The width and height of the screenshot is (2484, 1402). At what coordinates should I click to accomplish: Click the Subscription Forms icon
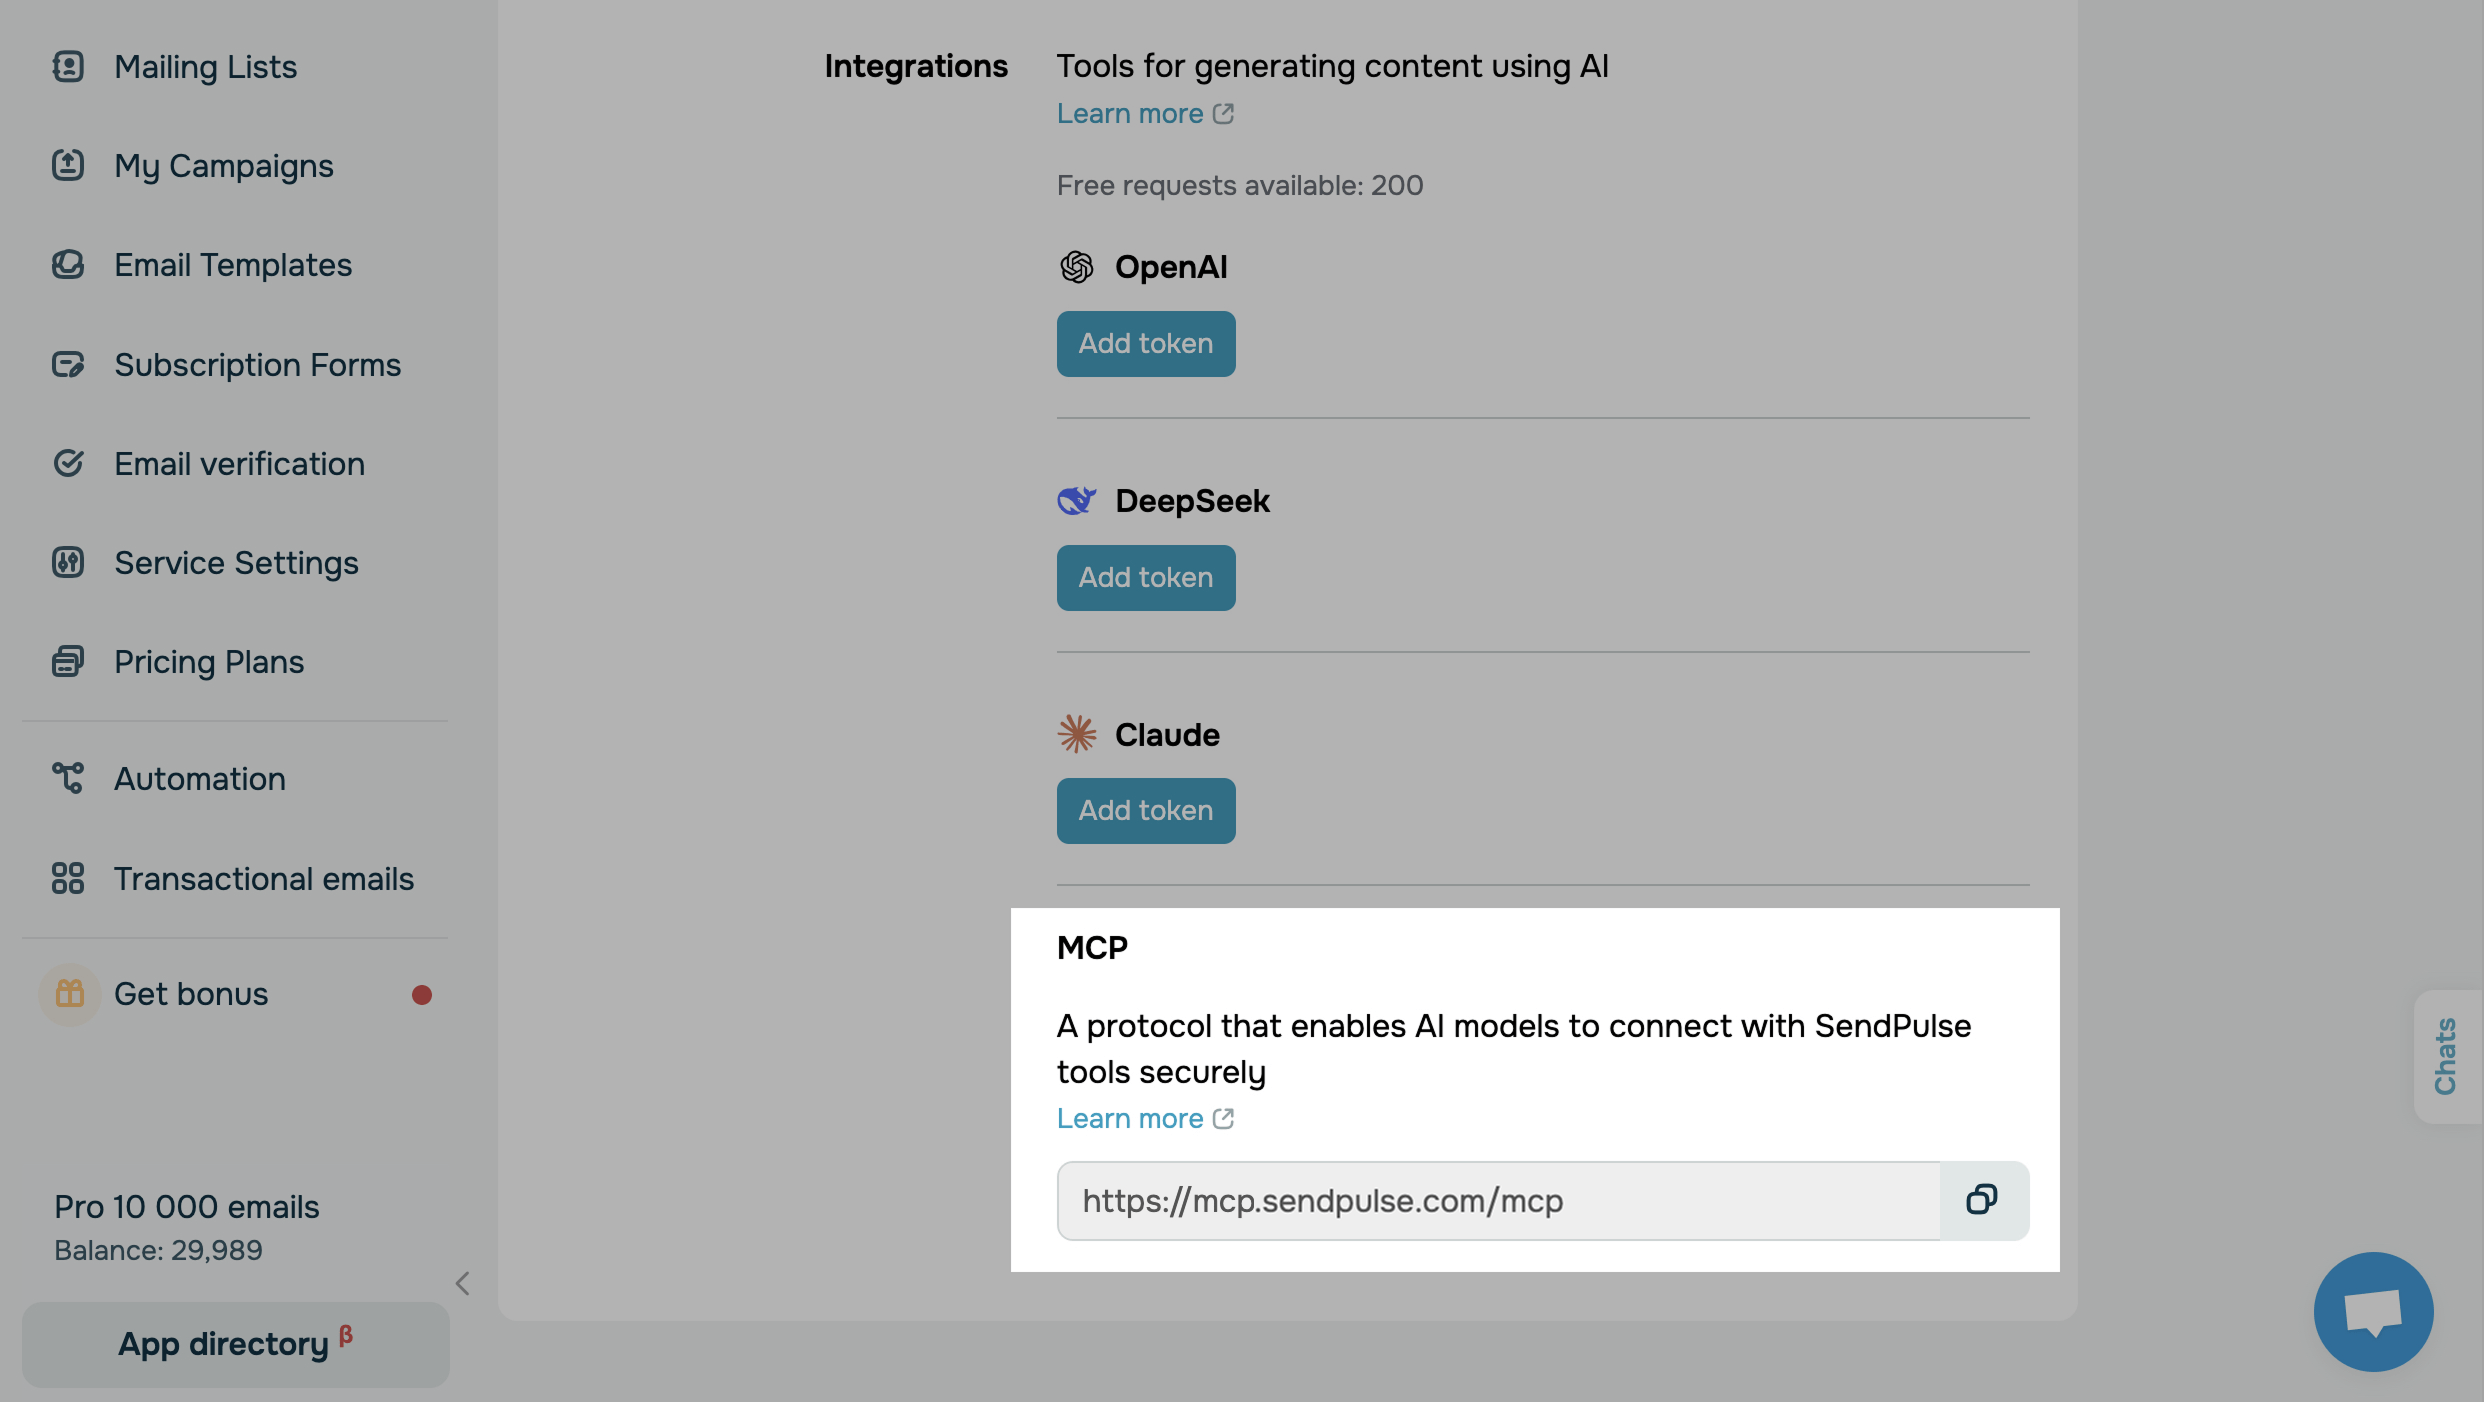(x=68, y=365)
